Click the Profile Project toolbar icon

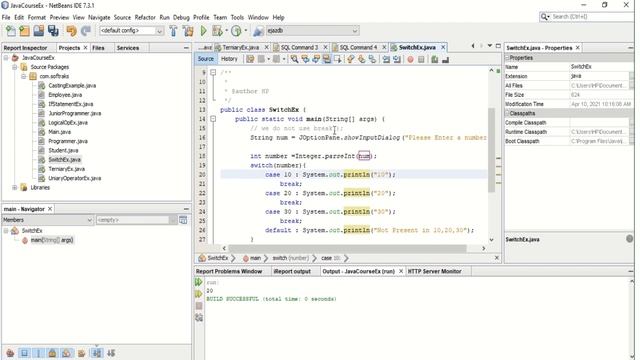tap(236, 31)
